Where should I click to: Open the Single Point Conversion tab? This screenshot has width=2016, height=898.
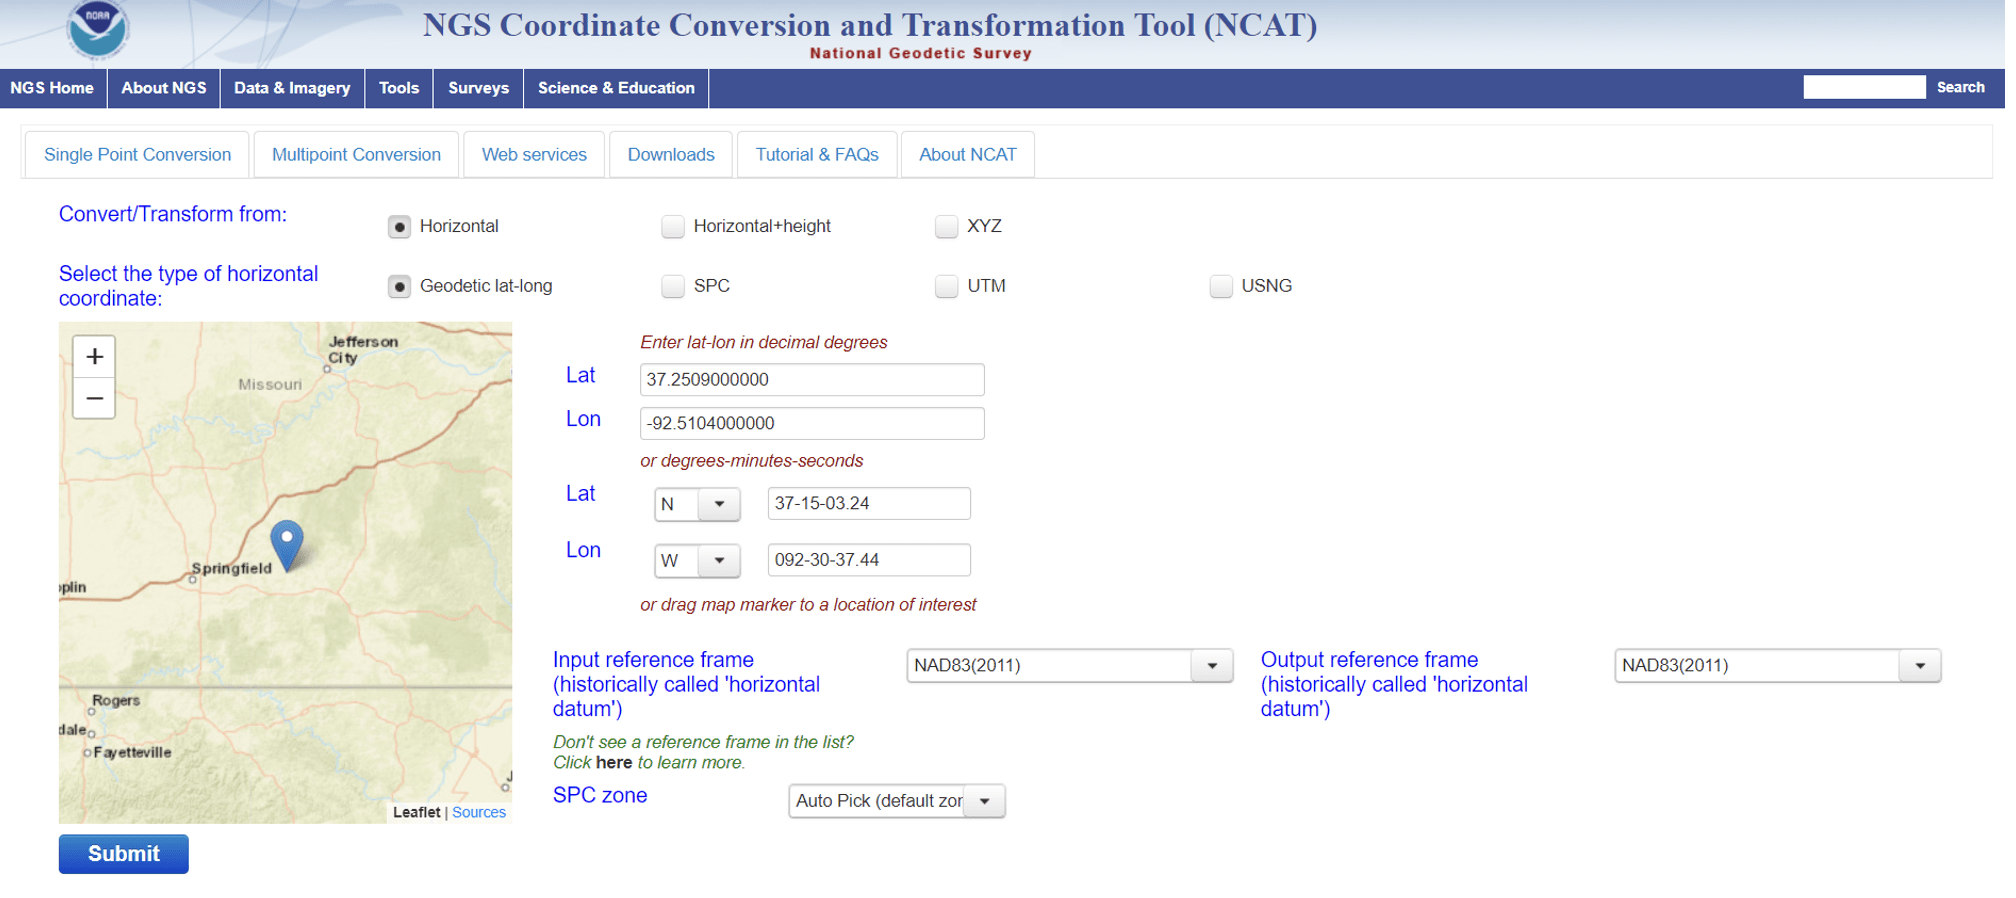click(x=137, y=155)
